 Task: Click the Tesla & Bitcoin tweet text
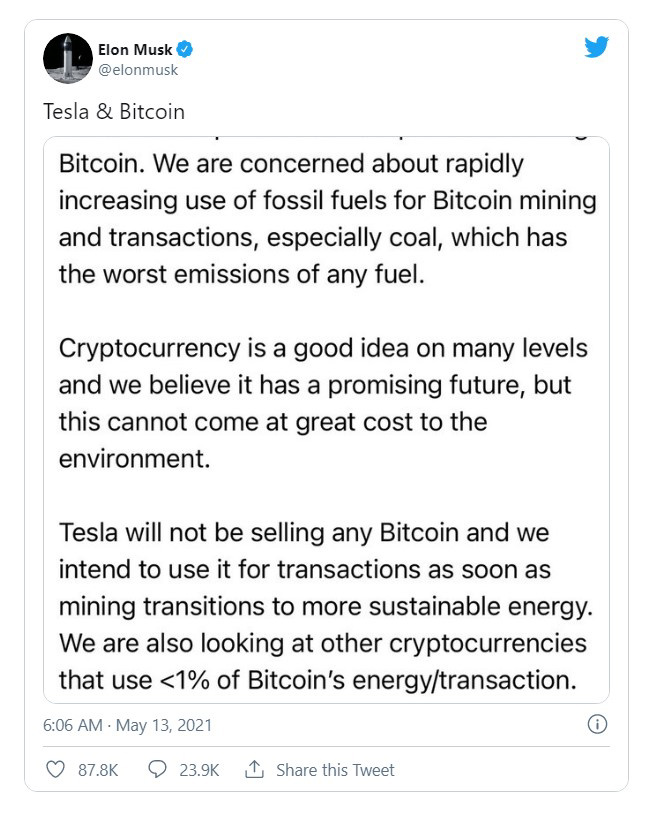tap(114, 111)
